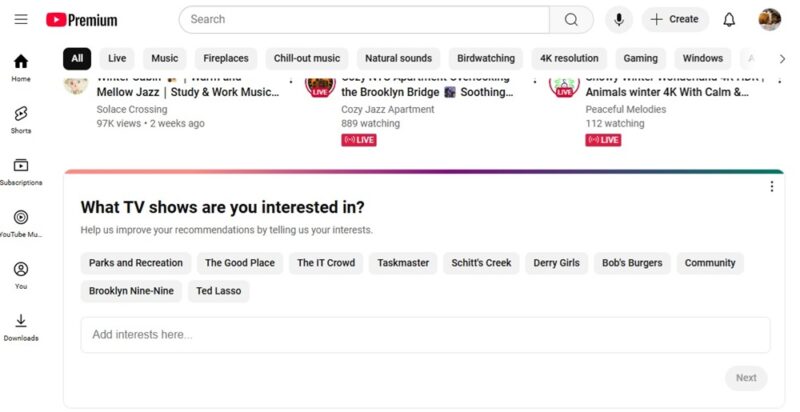Open the Cozy Jazz Apartment channel link
The height and width of the screenshot is (412, 800).
(x=385, y=108)
